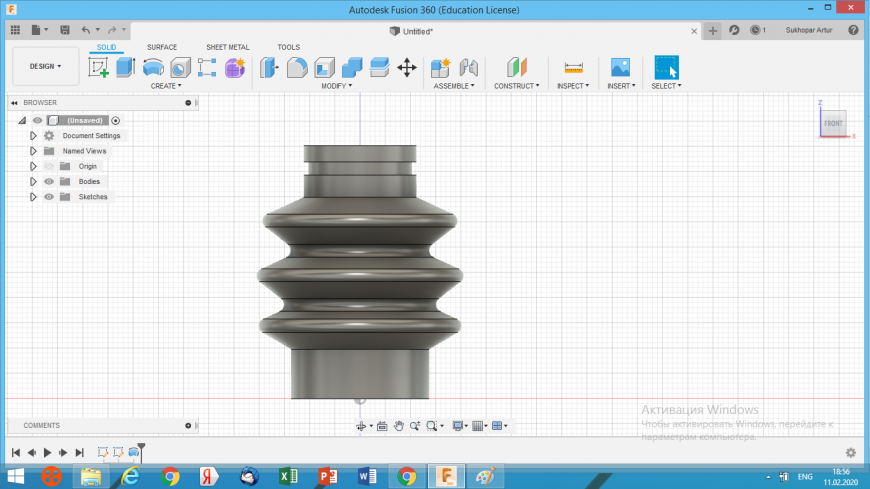870x489 pixels.
Task: Add a new design tab with plus
Action: pyautogui.click(x=712, y=31)
